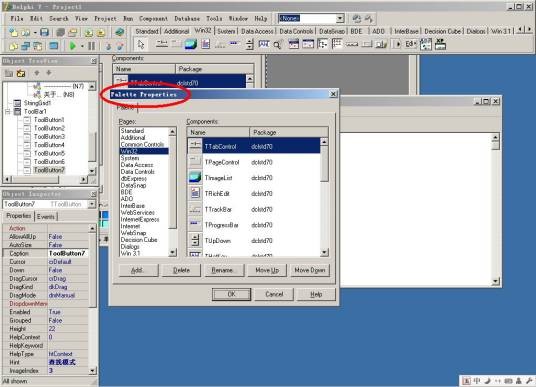Image resolution: width=536 pixels, height=387 pixels.
Task: Click the Caption property value ToolButton7
Action: click(x=68, y=253)
